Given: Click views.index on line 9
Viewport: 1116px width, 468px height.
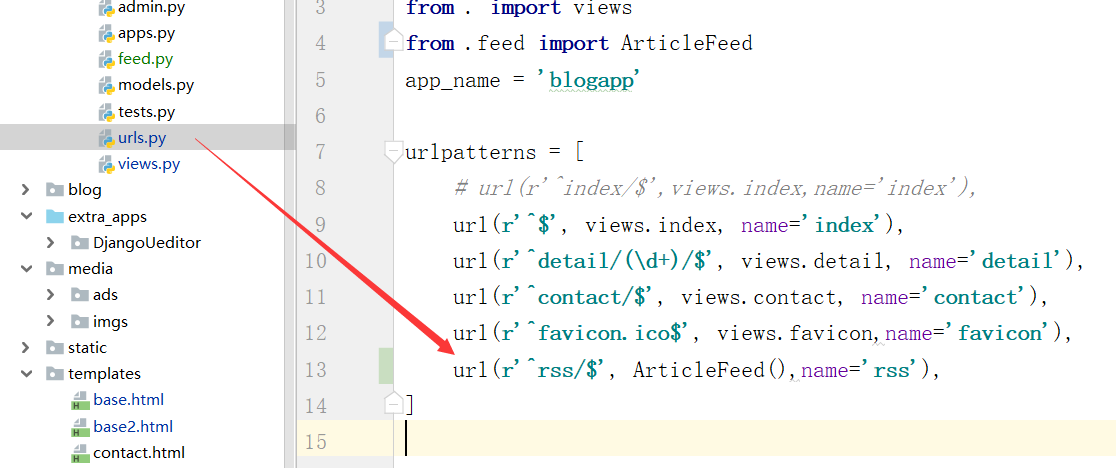Looking at the screenshot, I should (x=650, y=225).
